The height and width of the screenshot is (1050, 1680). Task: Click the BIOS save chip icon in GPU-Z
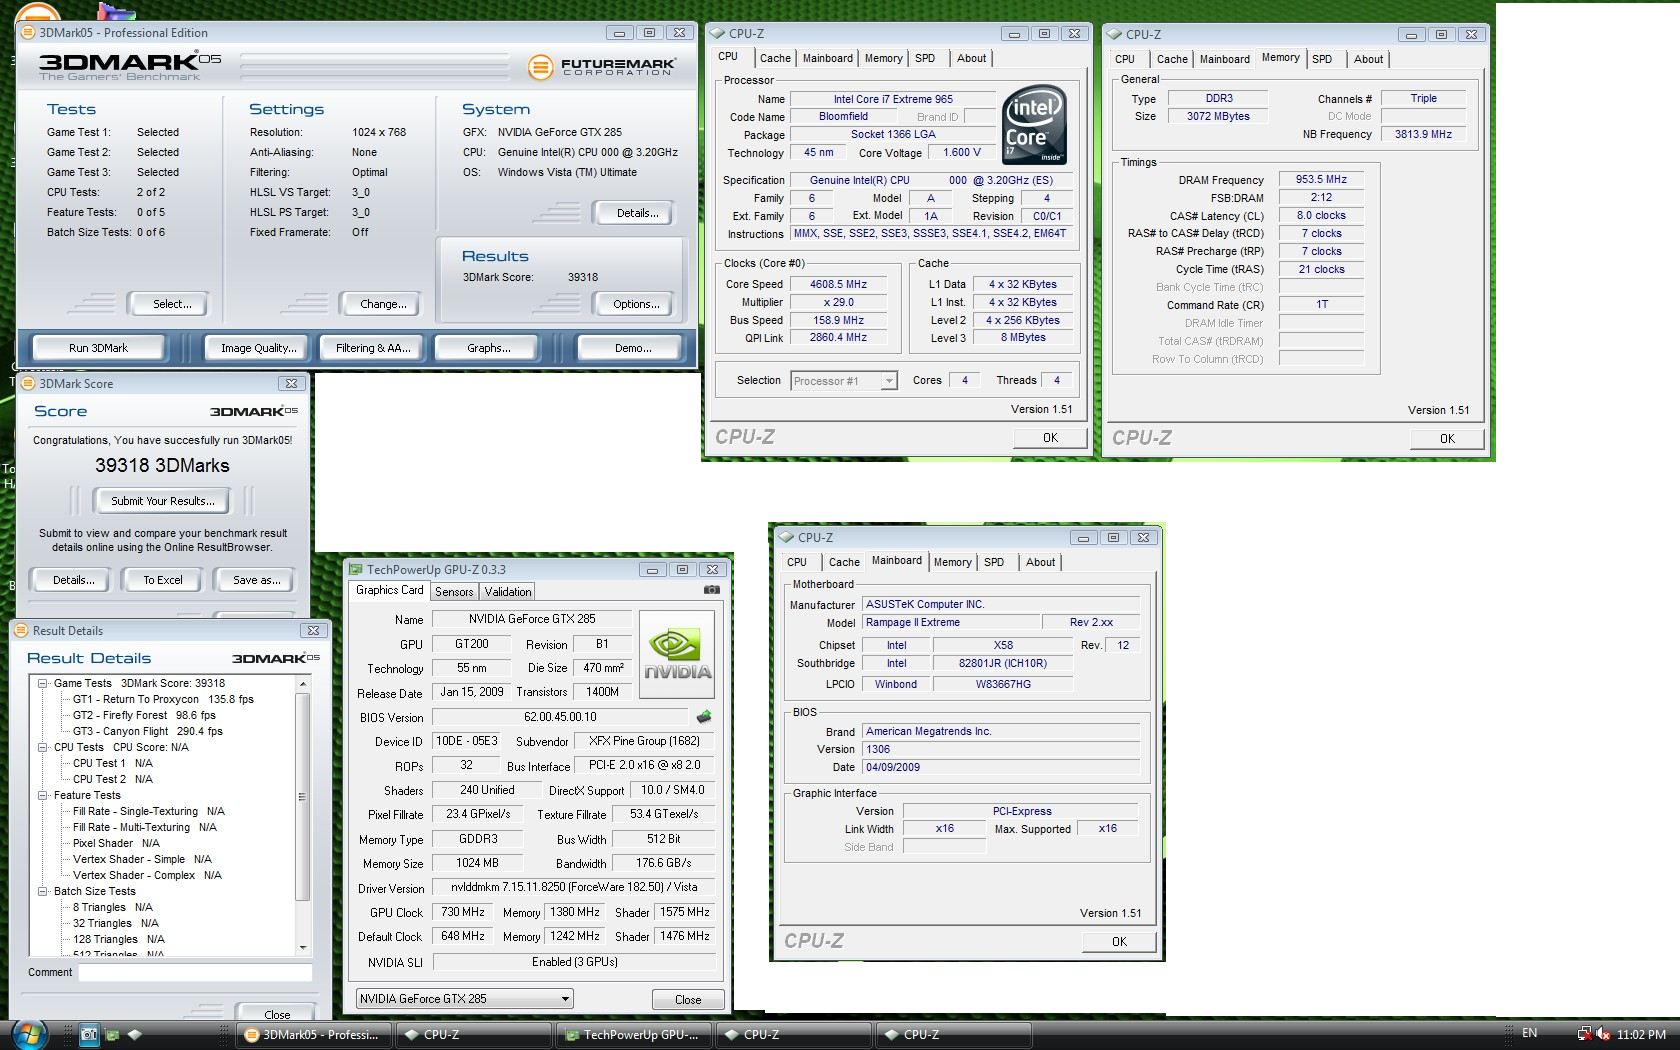tap(704, 717)
